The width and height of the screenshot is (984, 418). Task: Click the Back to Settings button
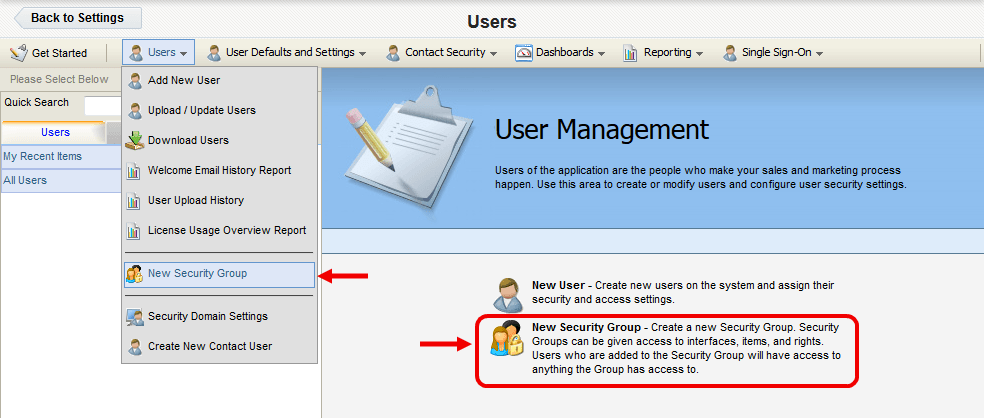(78, 18)
